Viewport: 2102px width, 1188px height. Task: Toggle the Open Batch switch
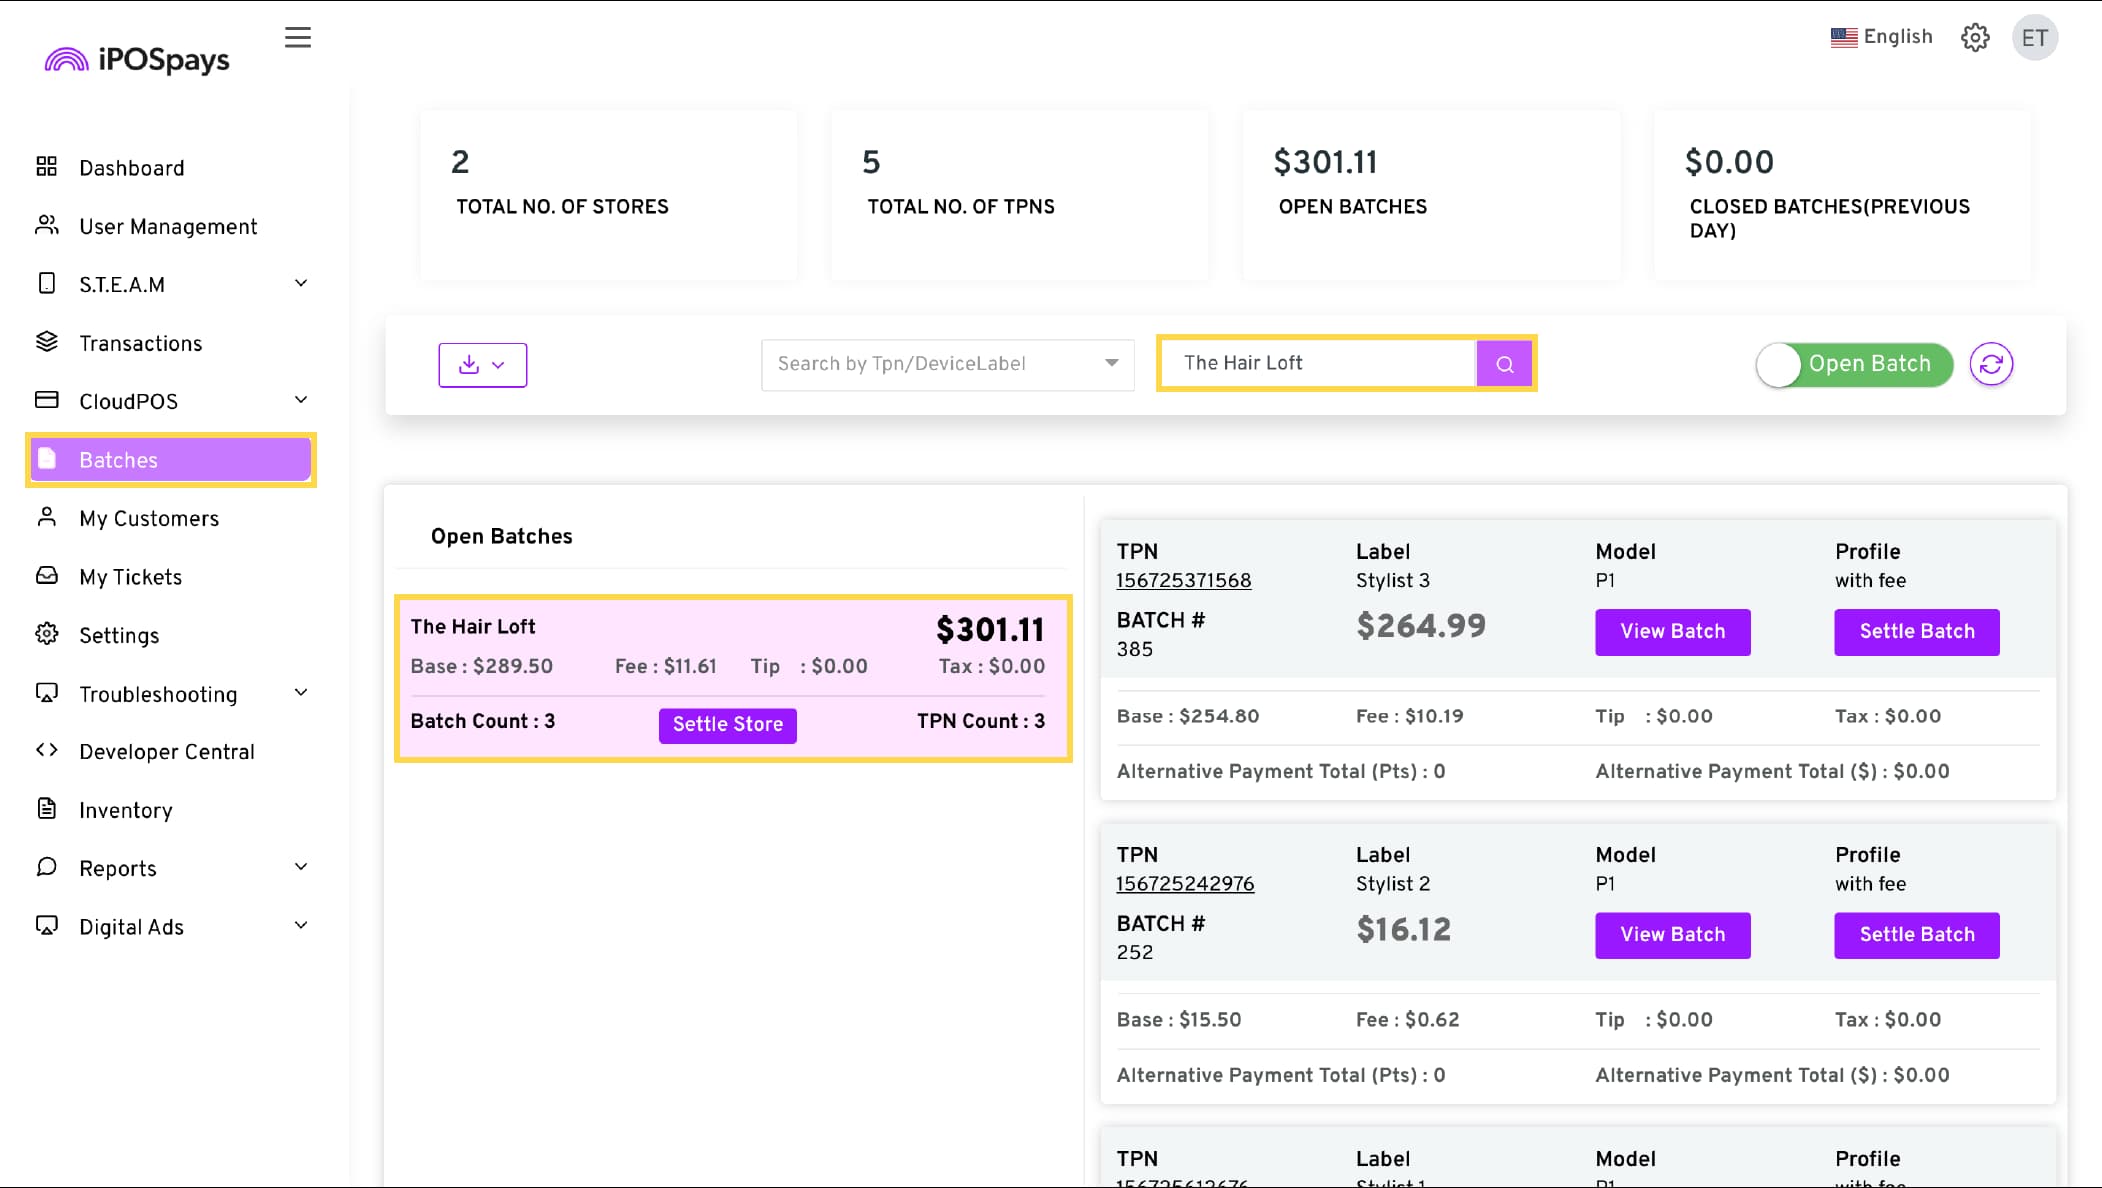click(1854, 364)
